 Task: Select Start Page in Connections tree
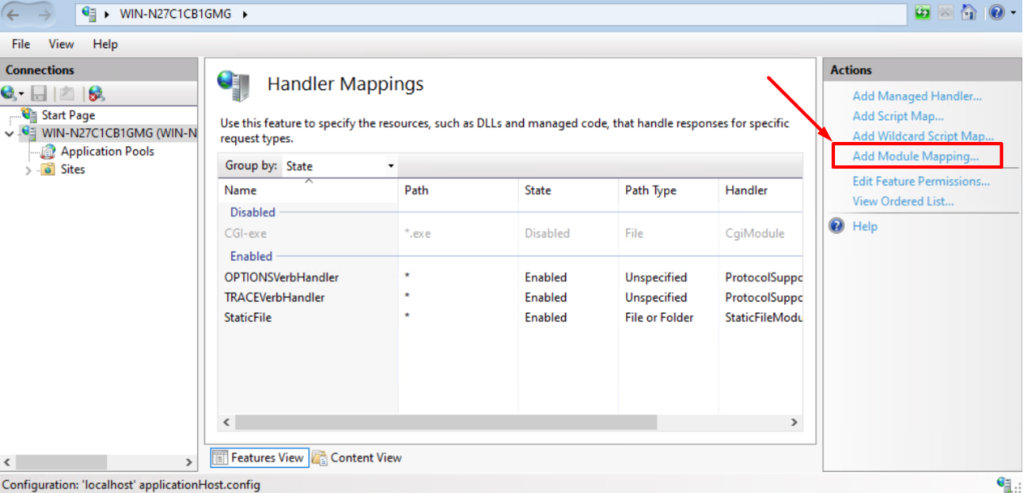tap(68, 115)
